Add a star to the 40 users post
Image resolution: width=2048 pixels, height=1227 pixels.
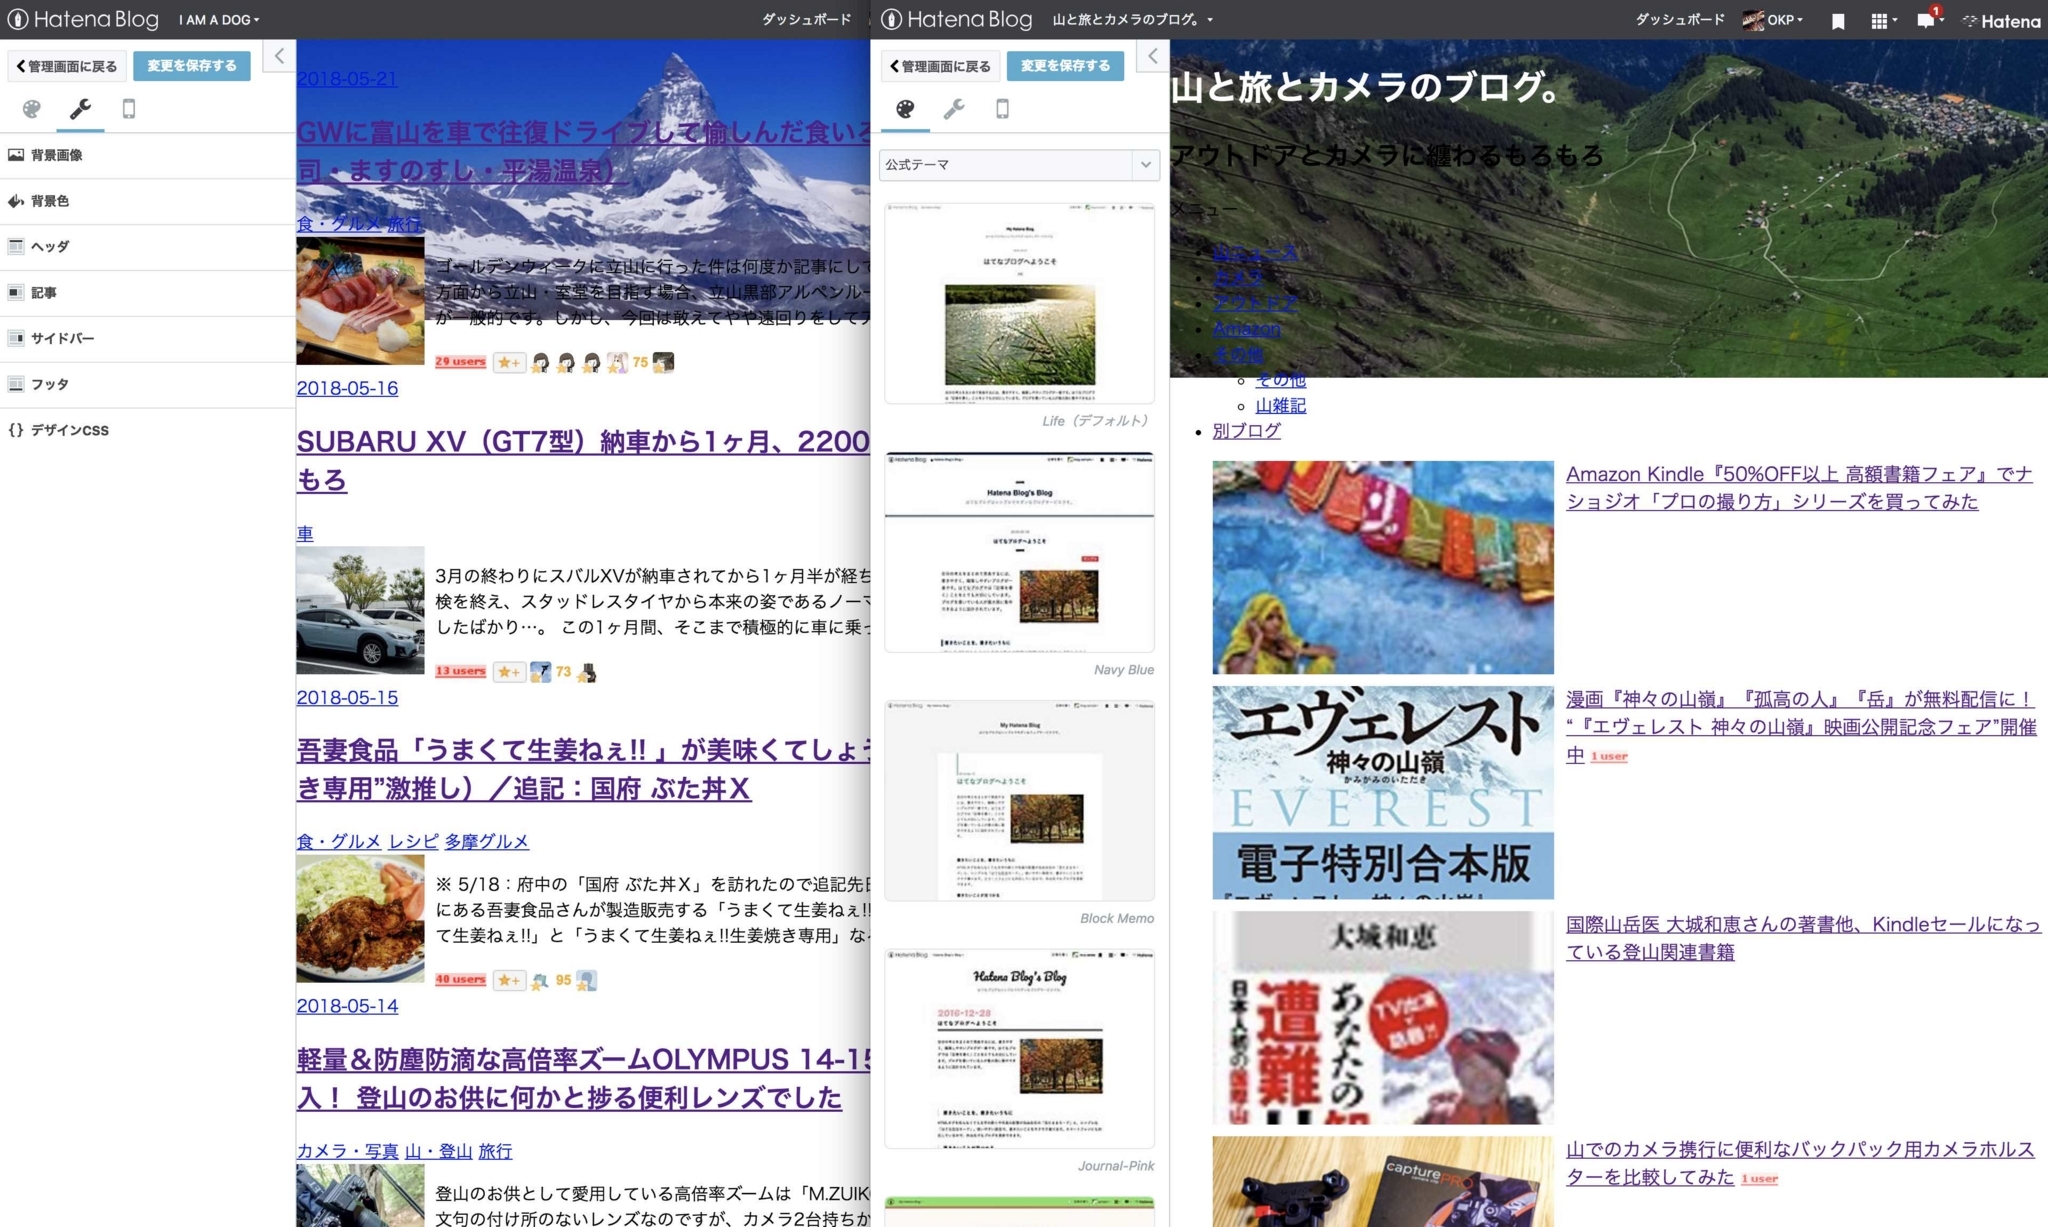click(x=509, y=980)
